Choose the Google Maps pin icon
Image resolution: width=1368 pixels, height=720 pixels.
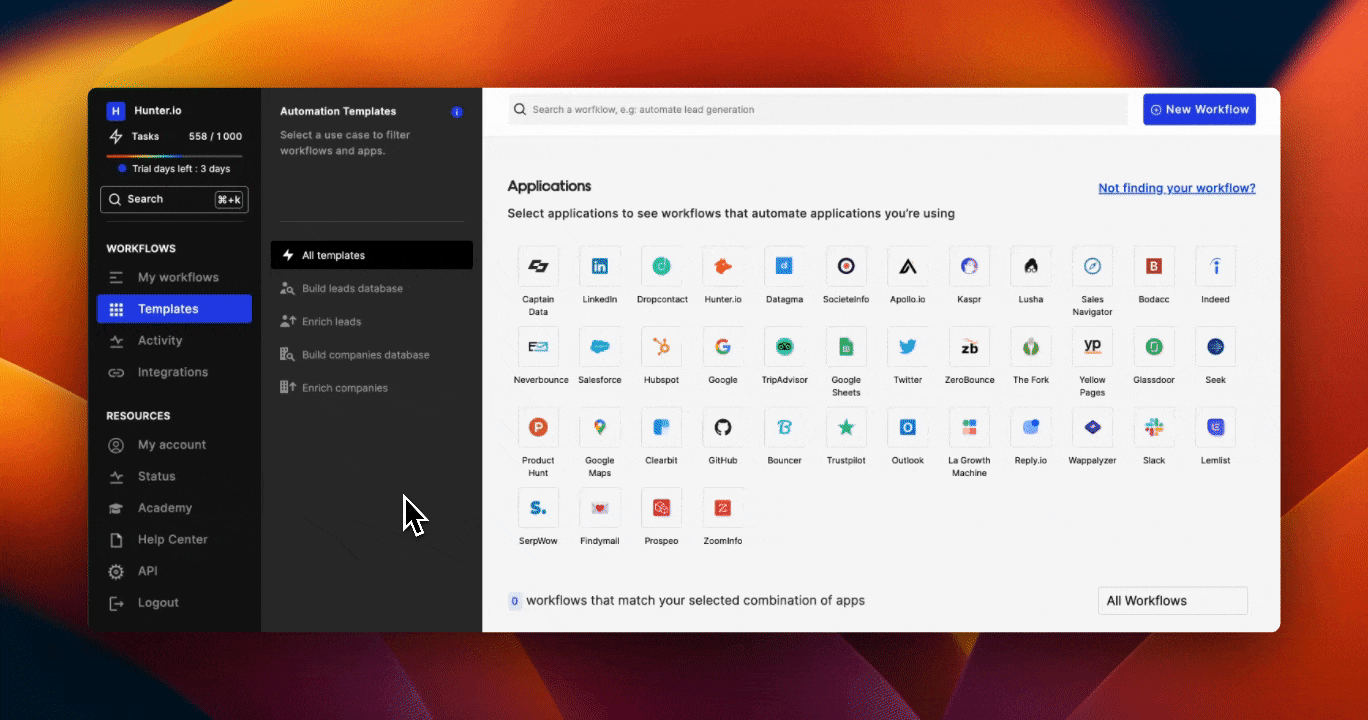600,427
